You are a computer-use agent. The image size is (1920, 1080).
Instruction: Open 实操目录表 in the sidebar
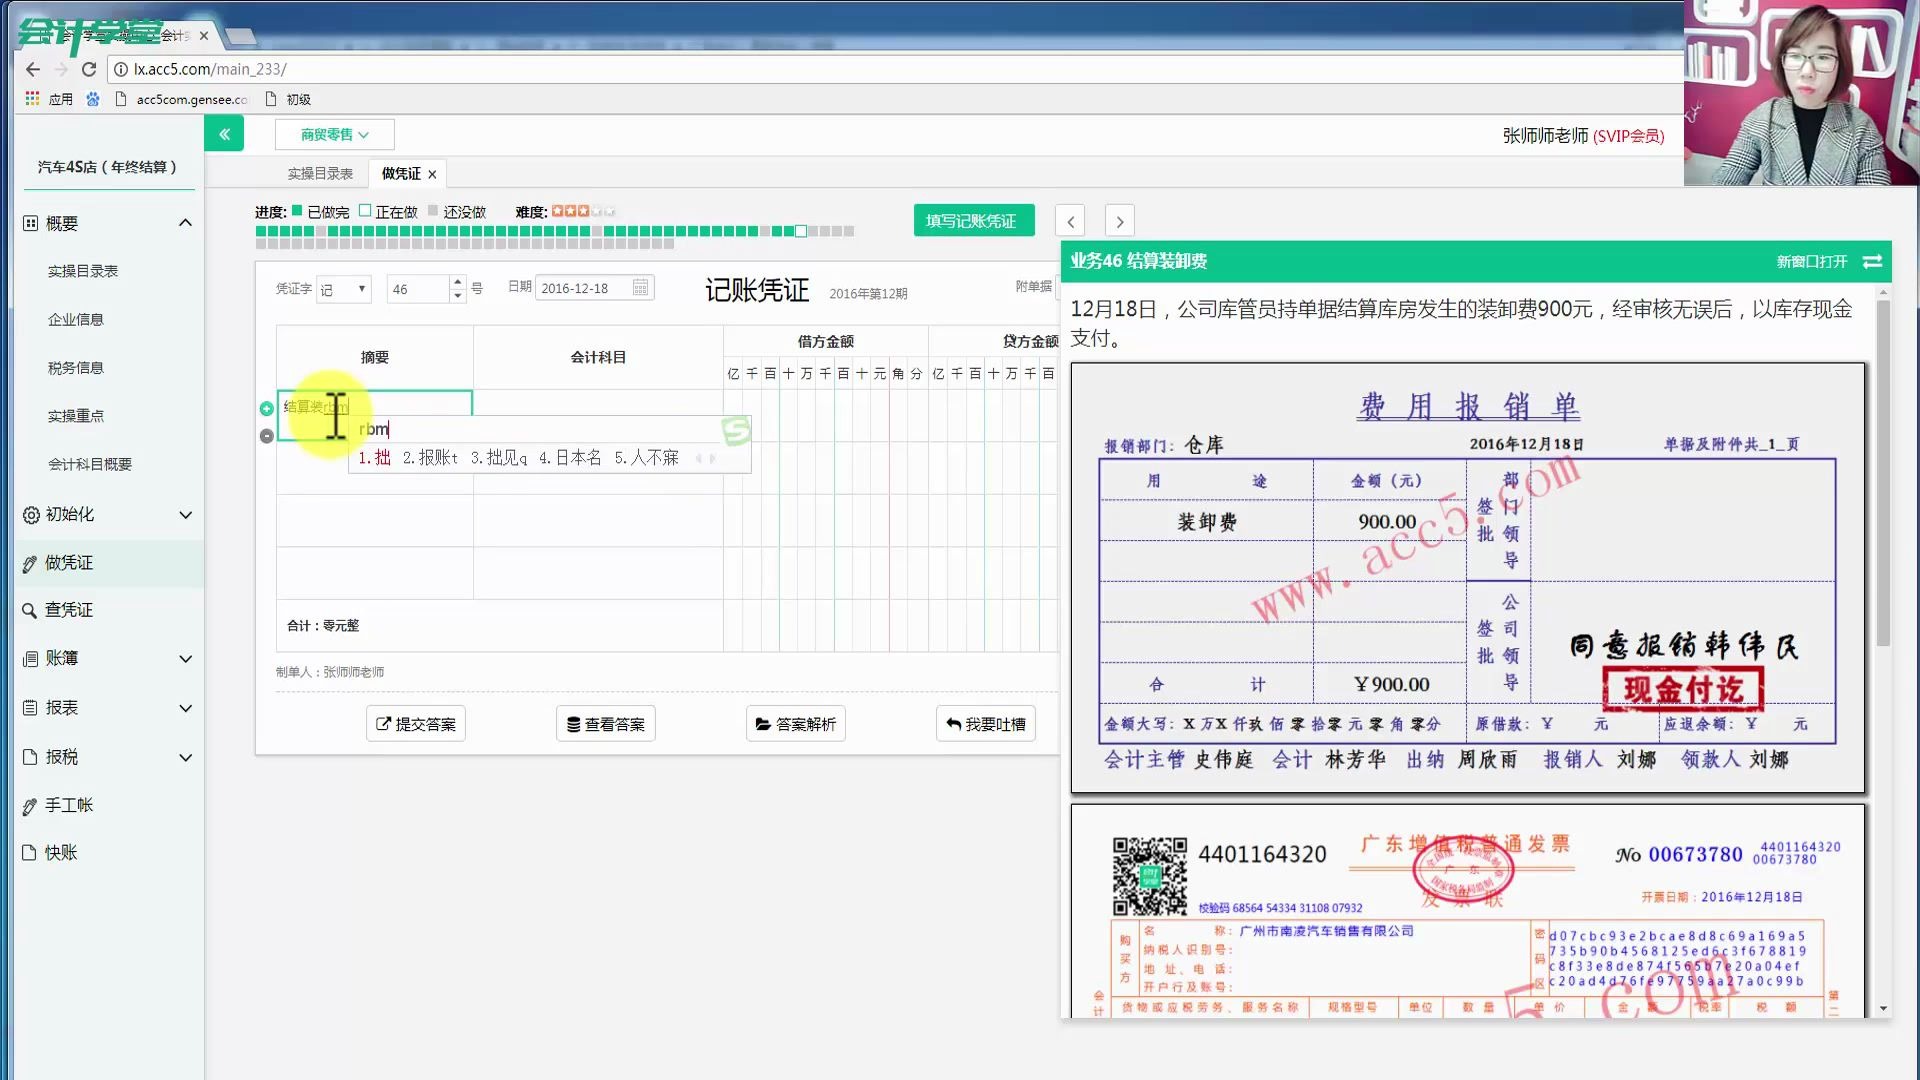(83, 271)
